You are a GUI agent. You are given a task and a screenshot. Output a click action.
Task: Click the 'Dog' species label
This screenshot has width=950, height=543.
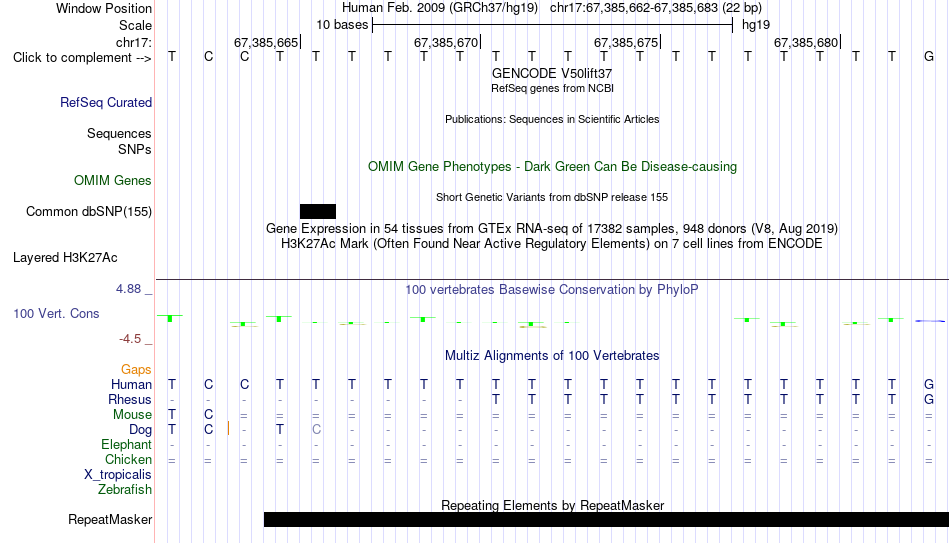click(x=141, y=430)
